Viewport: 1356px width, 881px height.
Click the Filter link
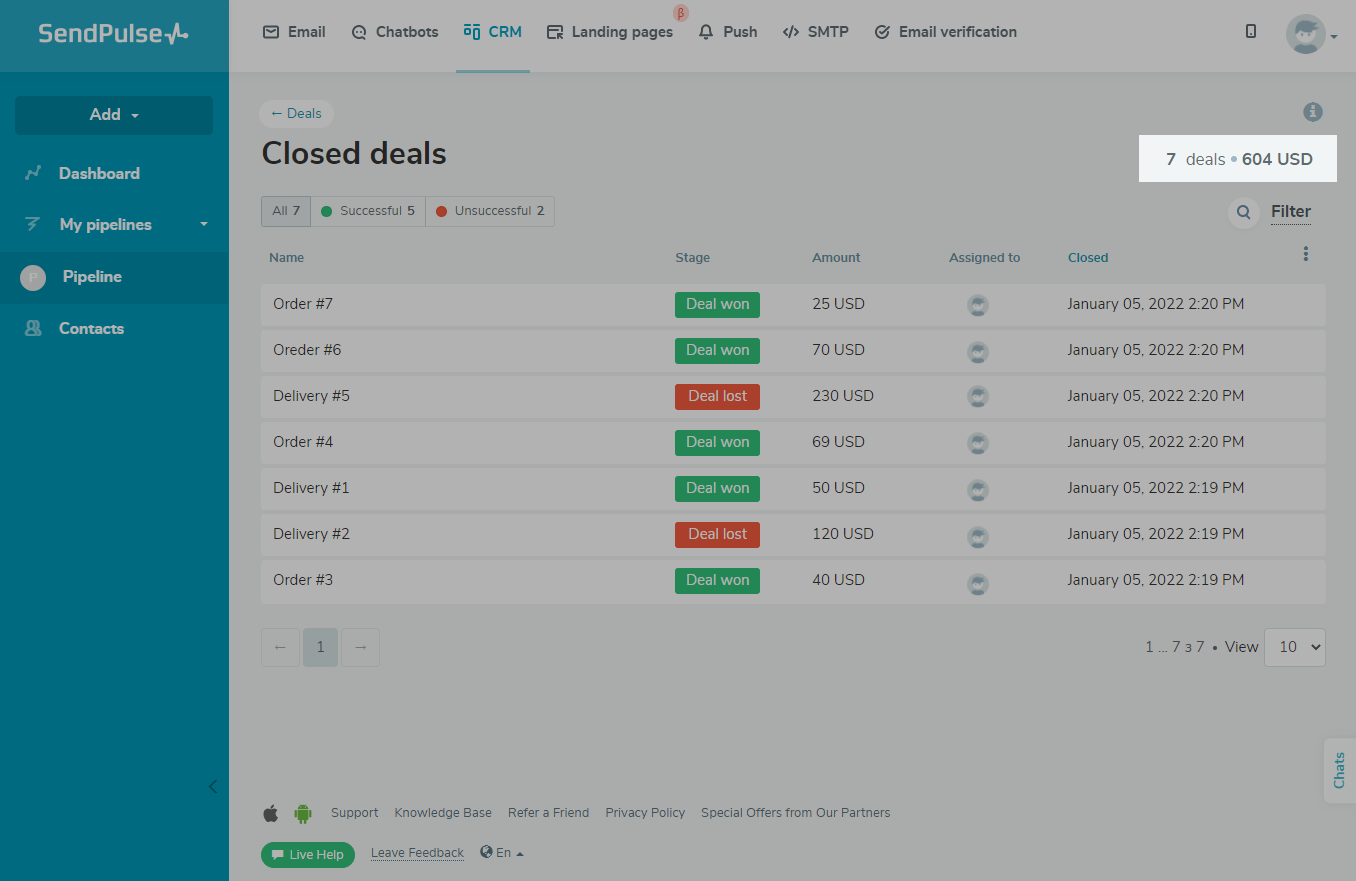[1290, 212]
